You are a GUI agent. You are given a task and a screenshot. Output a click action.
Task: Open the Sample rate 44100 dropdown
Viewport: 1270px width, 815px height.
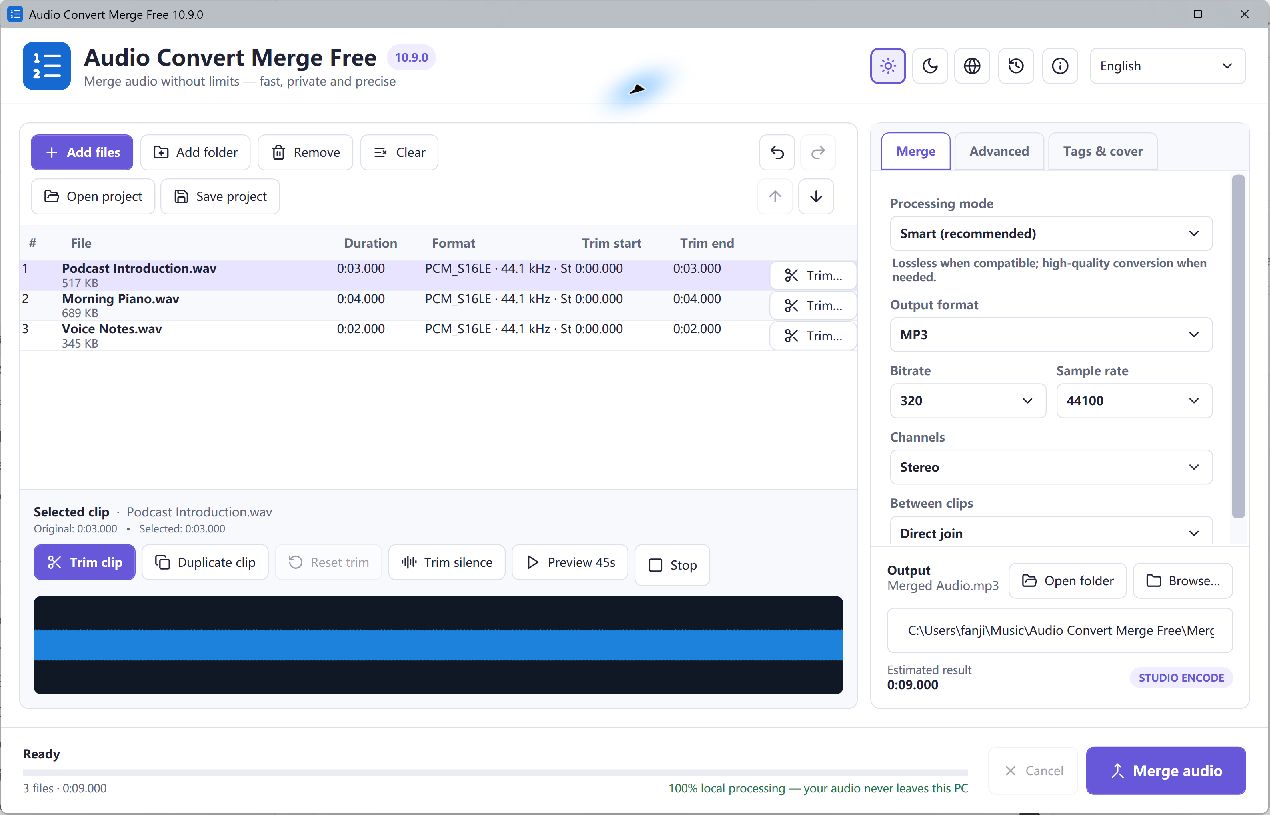click(x=1134, y=400)
